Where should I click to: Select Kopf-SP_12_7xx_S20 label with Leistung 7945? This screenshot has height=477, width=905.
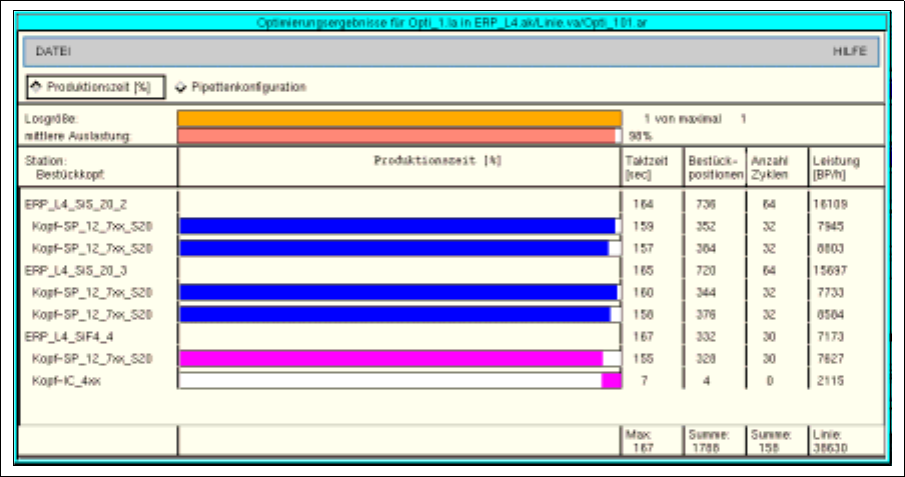[x=92, y=226]
